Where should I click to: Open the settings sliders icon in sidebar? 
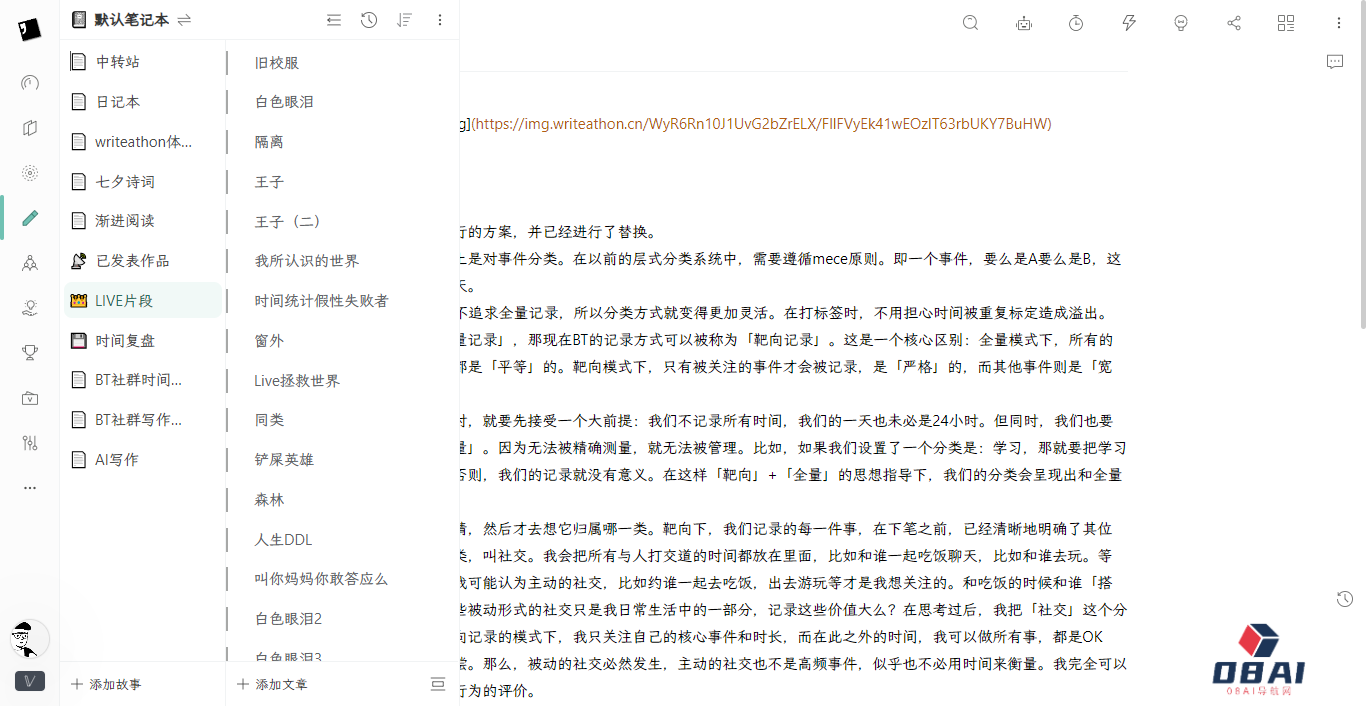point(30,443)
